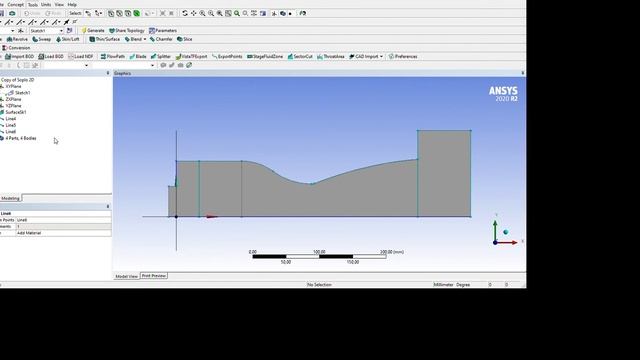
Task: Click the Redo button
Action: (x=53, y=13)
